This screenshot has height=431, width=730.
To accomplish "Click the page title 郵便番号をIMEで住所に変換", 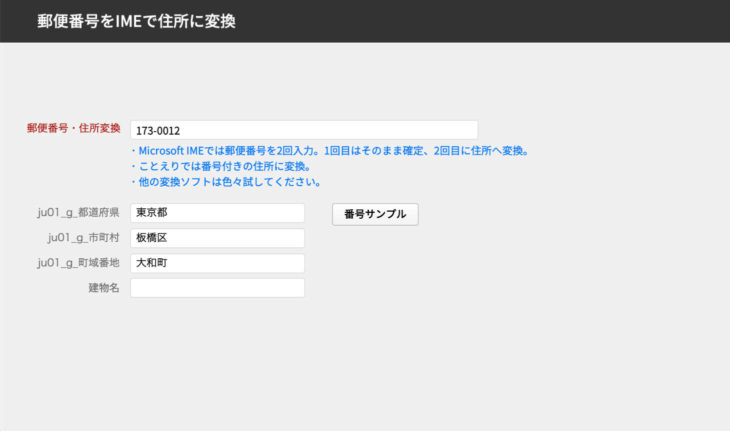I will coord(136,20).
